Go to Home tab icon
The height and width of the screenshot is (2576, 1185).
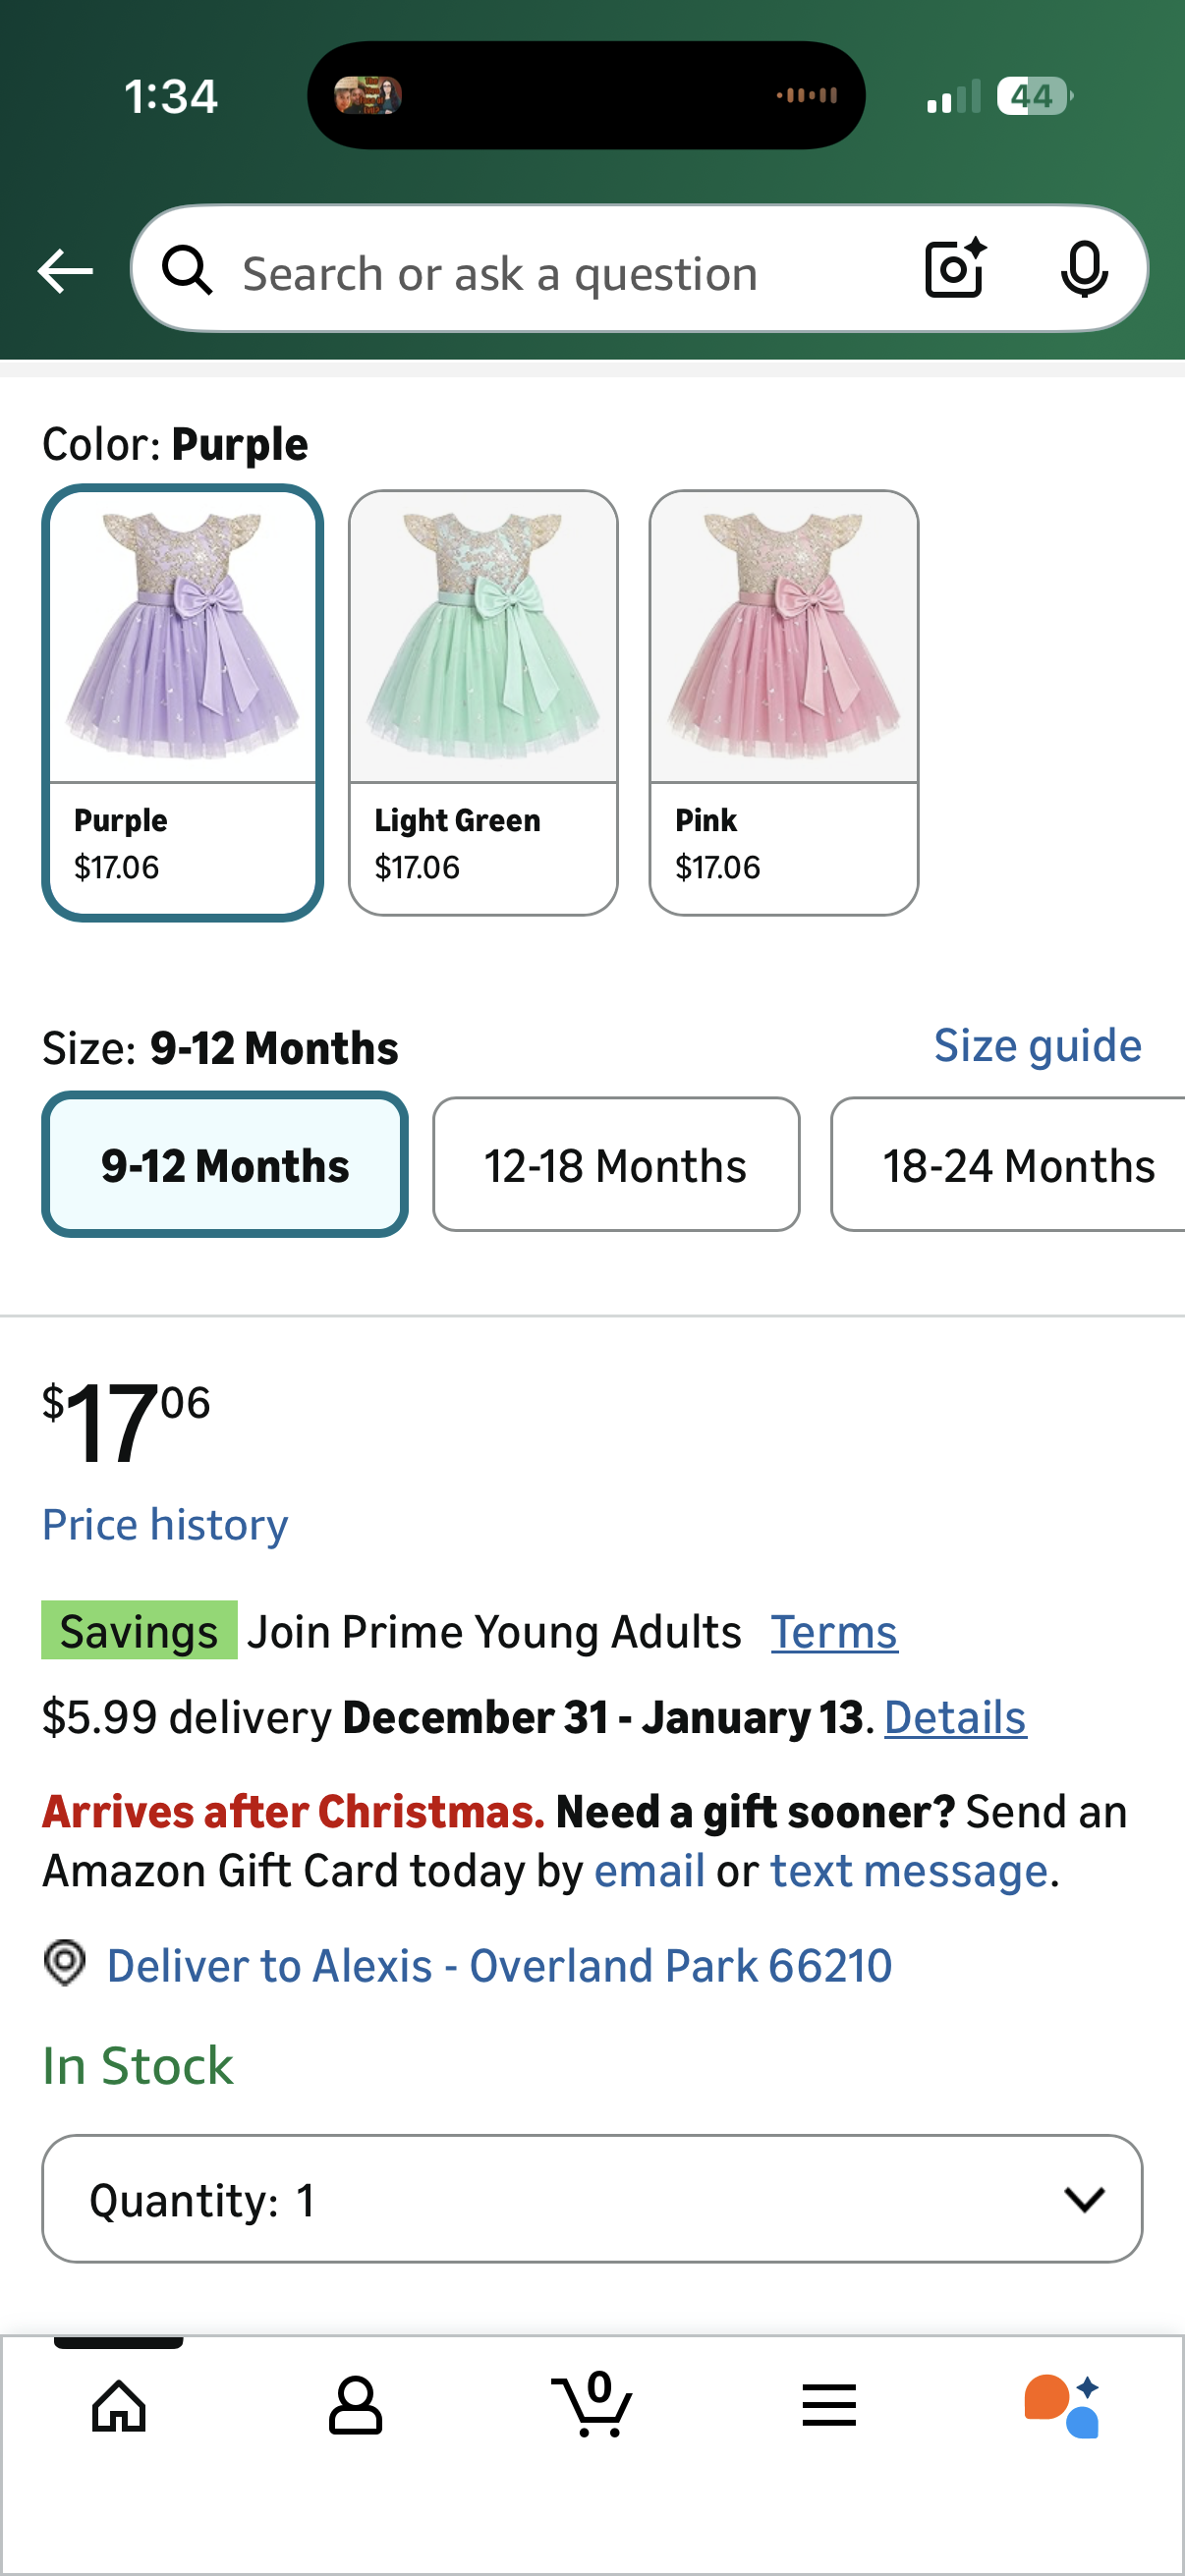click(x=119, y=2405)
